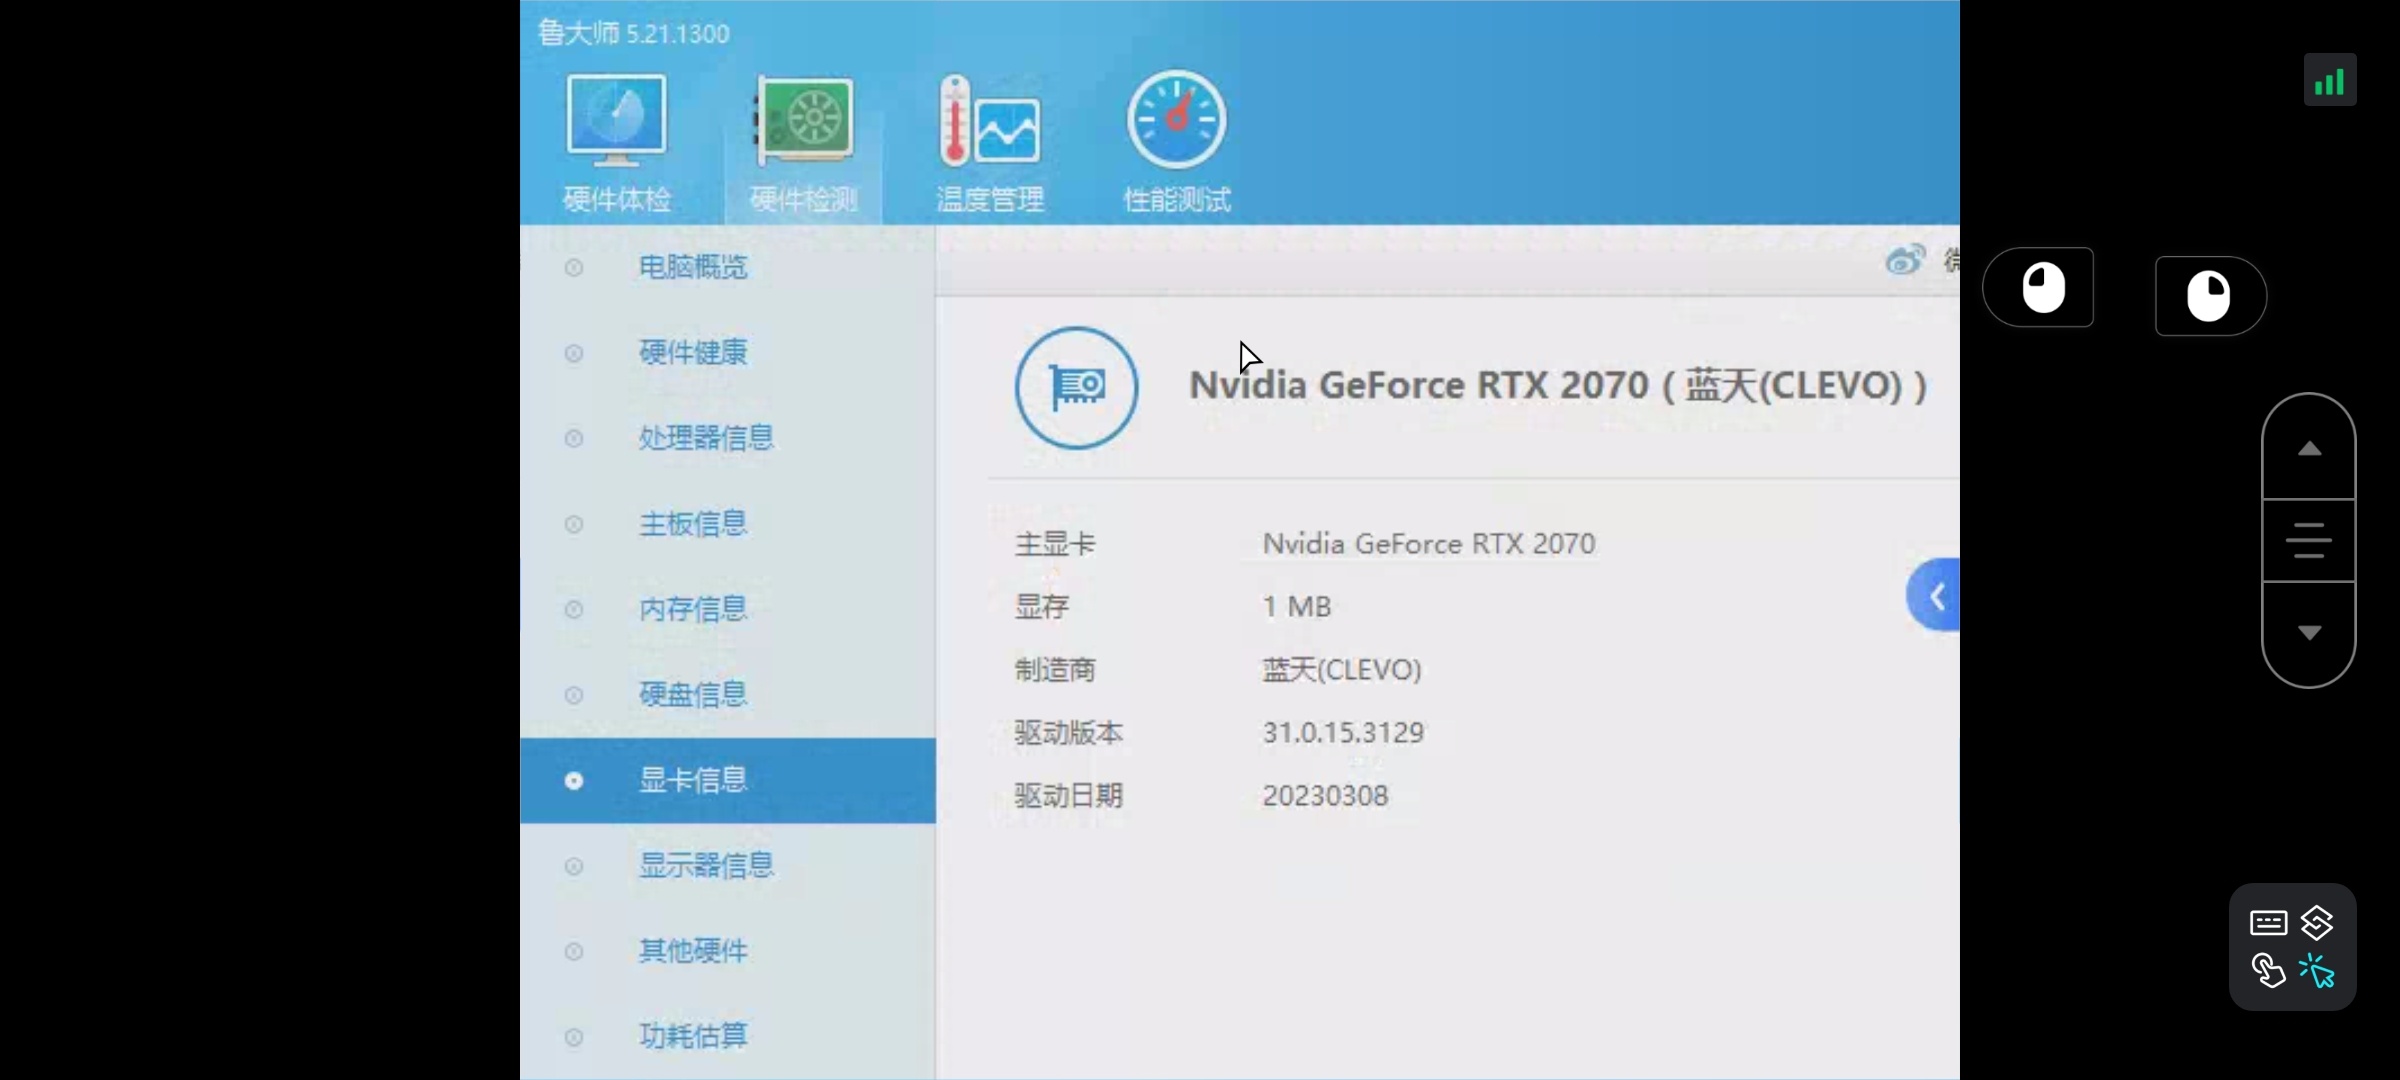Select 硬件健康 in the sidebar
Screen dimensions: 2400x1080
click(728, 352)
